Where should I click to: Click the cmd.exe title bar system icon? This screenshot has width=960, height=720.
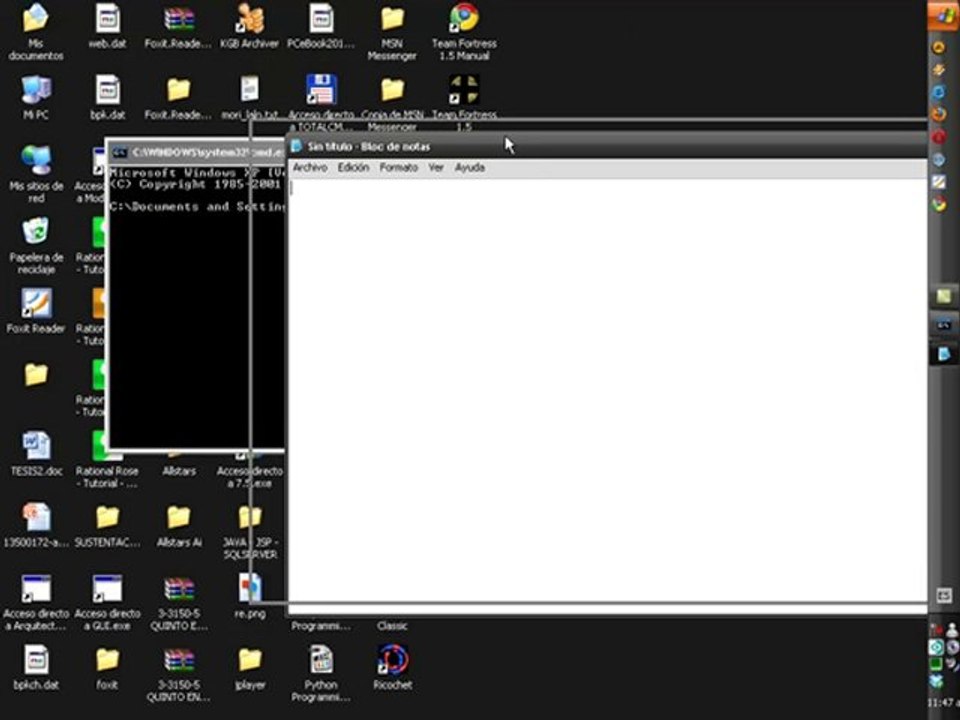click(x=120, y=152)
